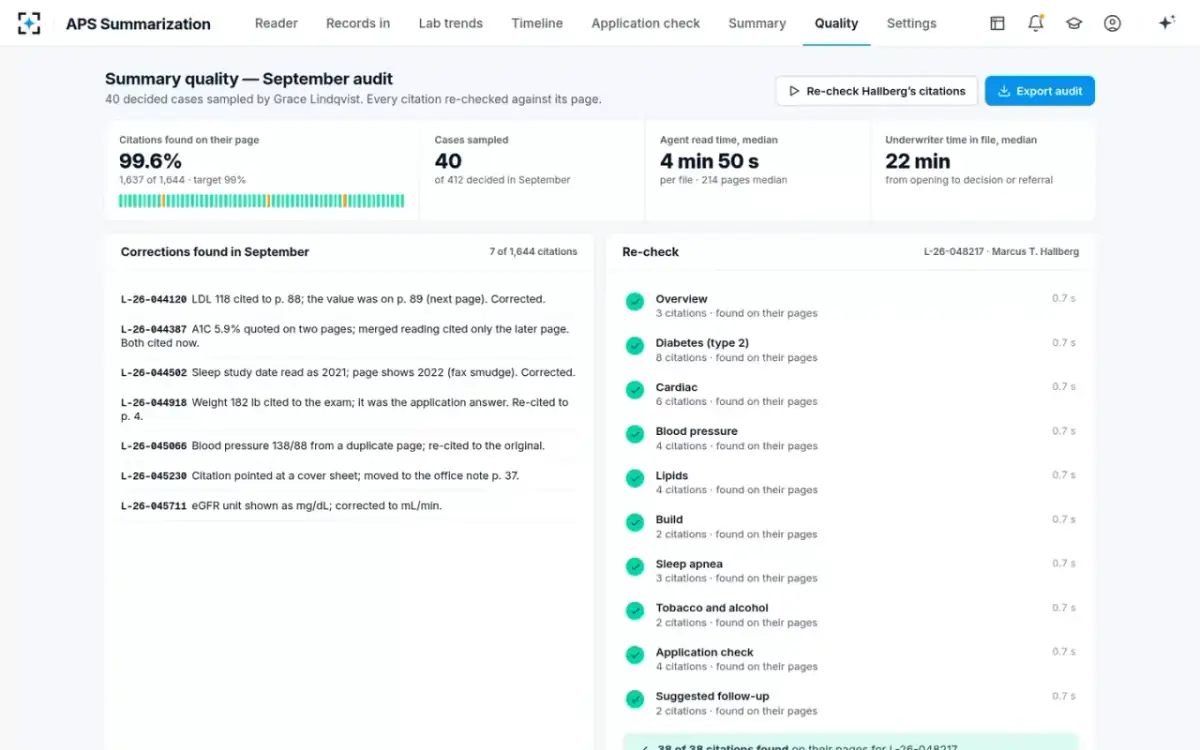
Task: Click the sparkle assistant icon
Action: 1166,23
